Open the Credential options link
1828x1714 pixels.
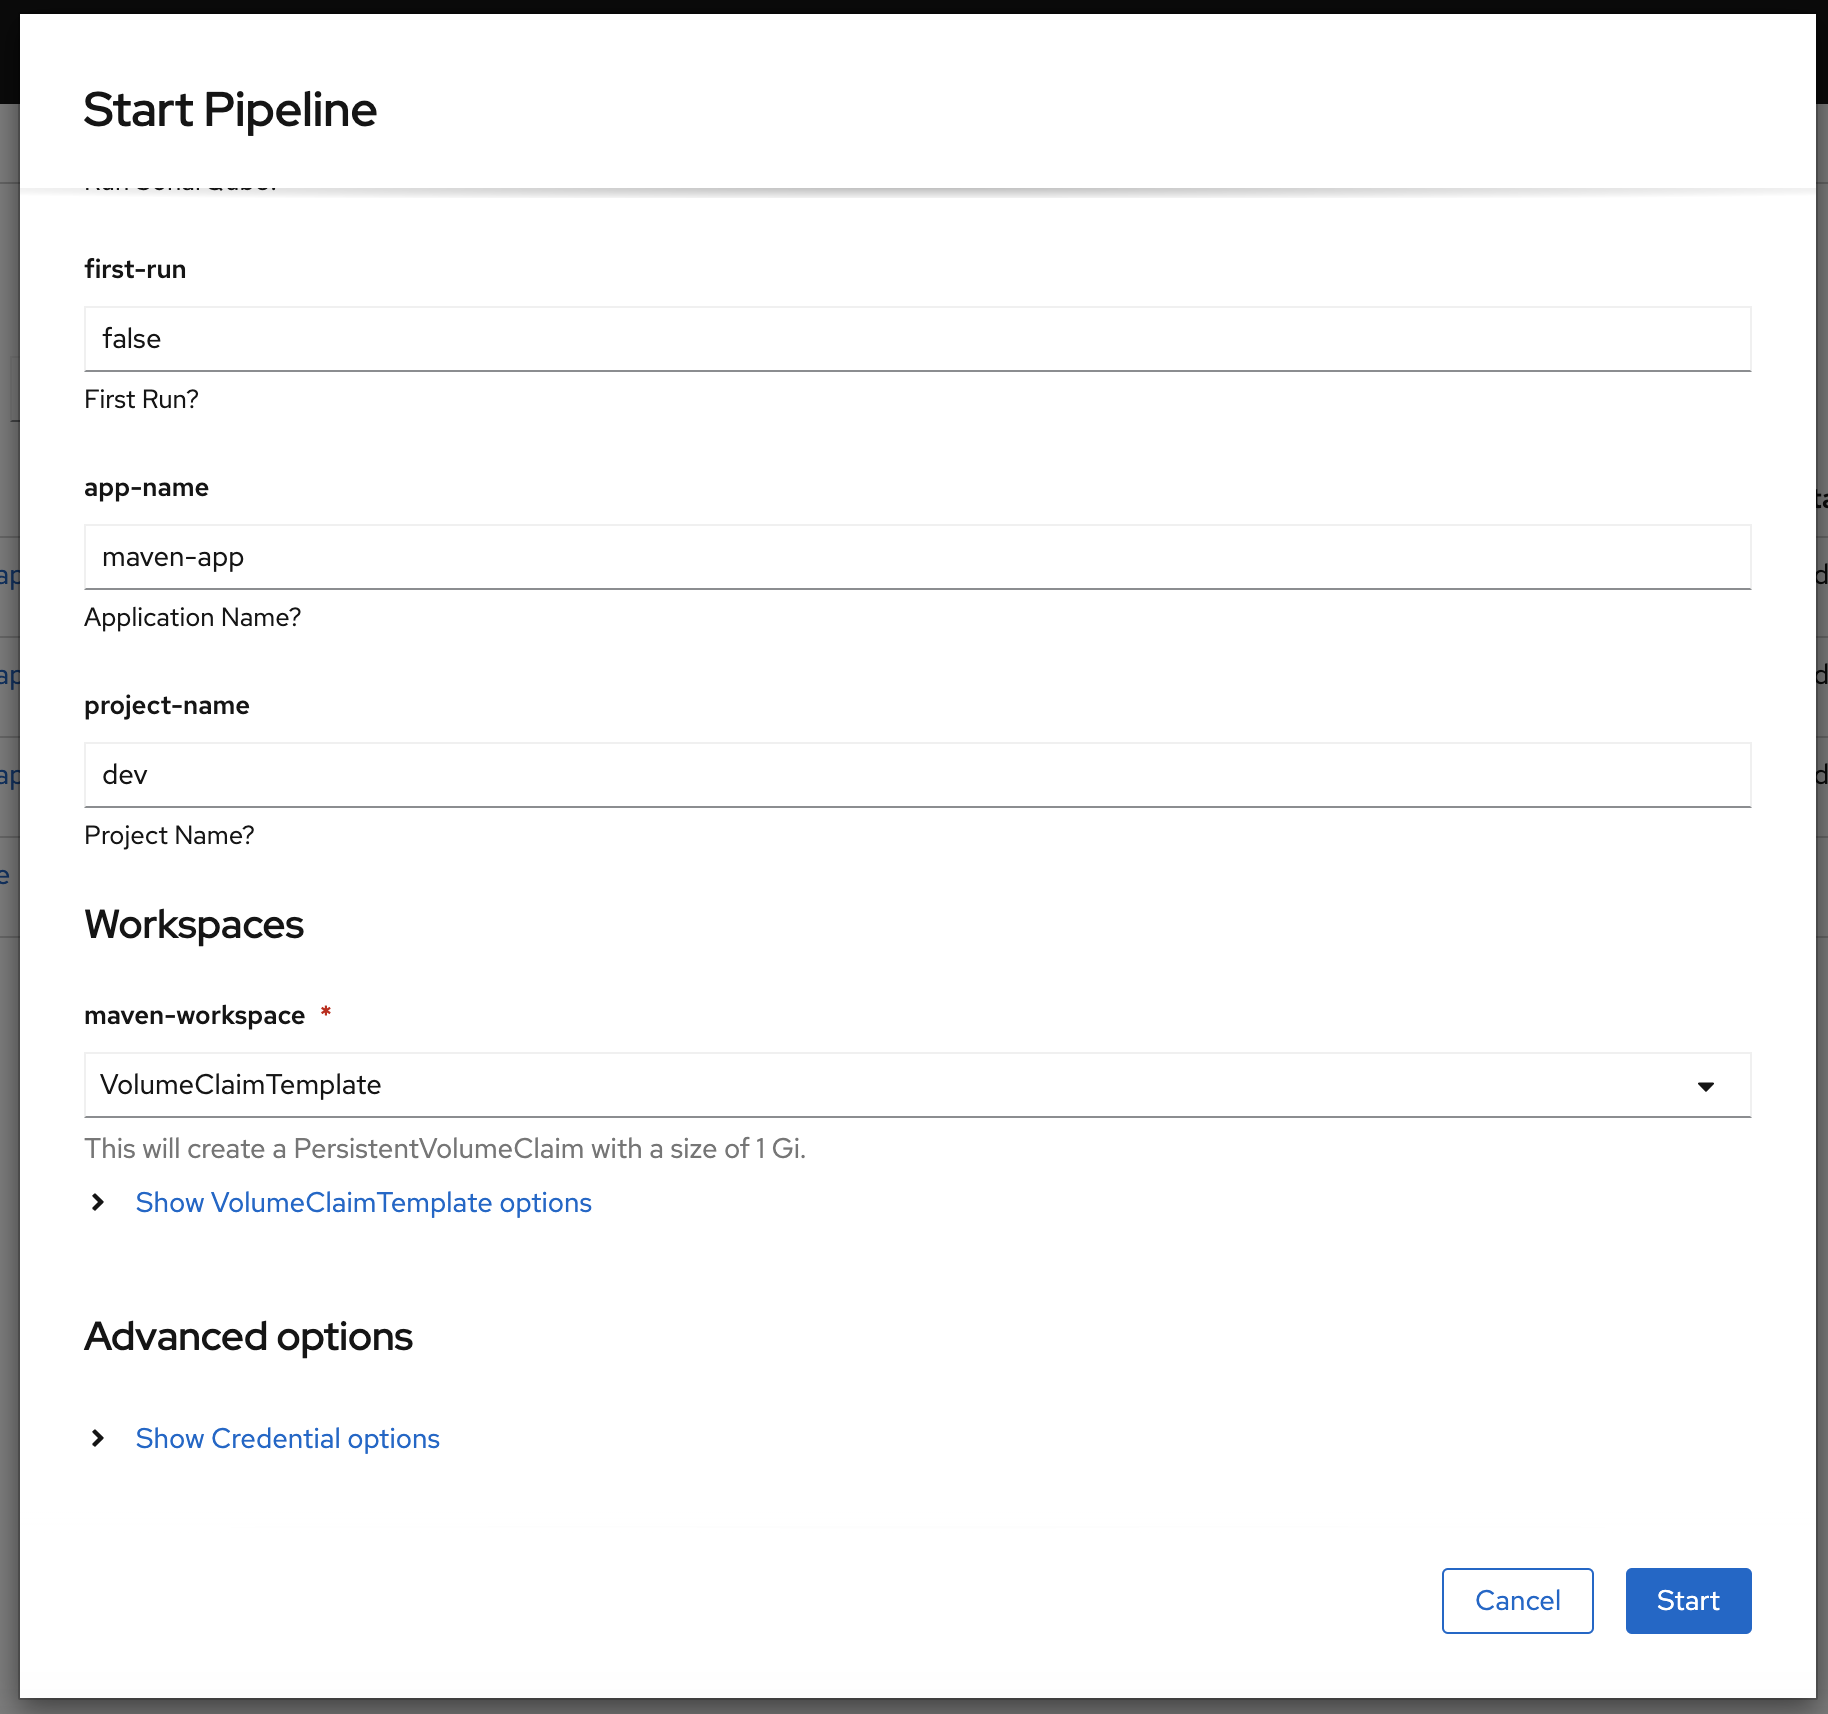click(x=287, y=1439)
